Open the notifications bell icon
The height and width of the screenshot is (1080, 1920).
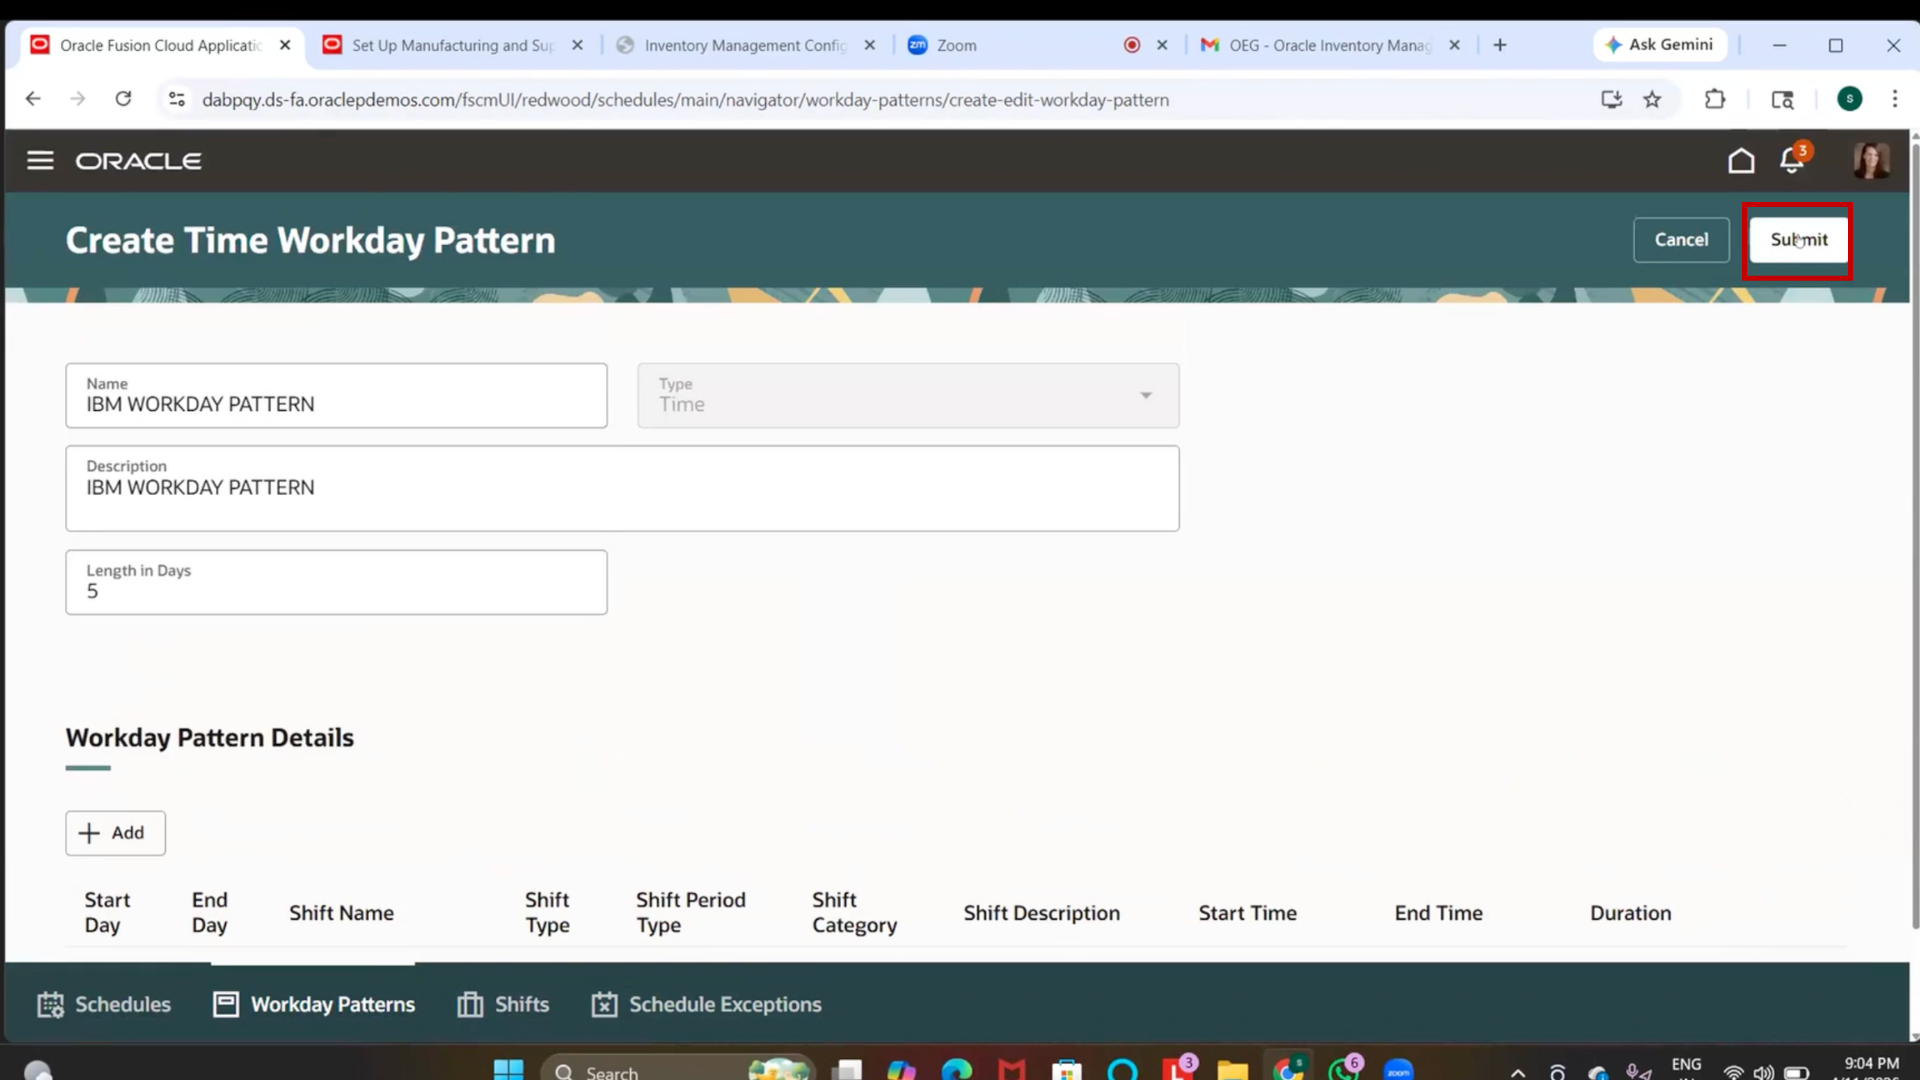[1792, 160]
